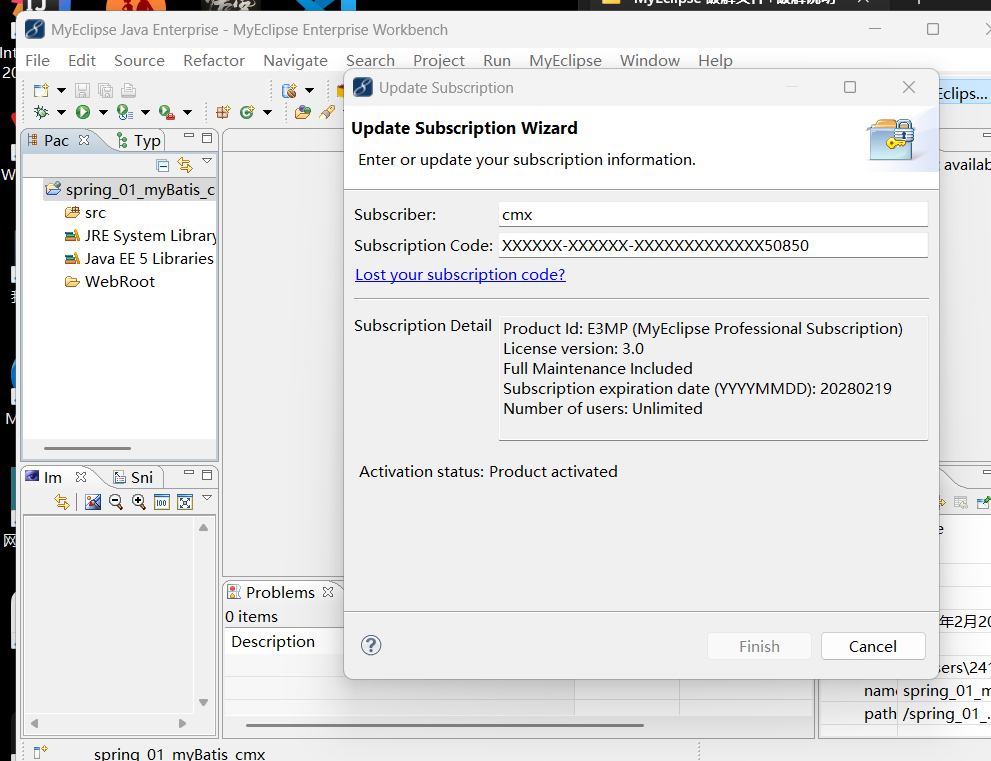Select Java EE 5 Libraries node

click(x=139, y=259)
